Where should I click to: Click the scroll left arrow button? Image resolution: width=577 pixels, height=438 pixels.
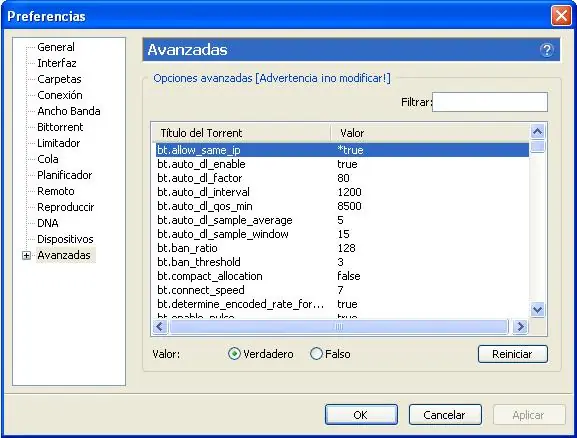tap(160, 326)
